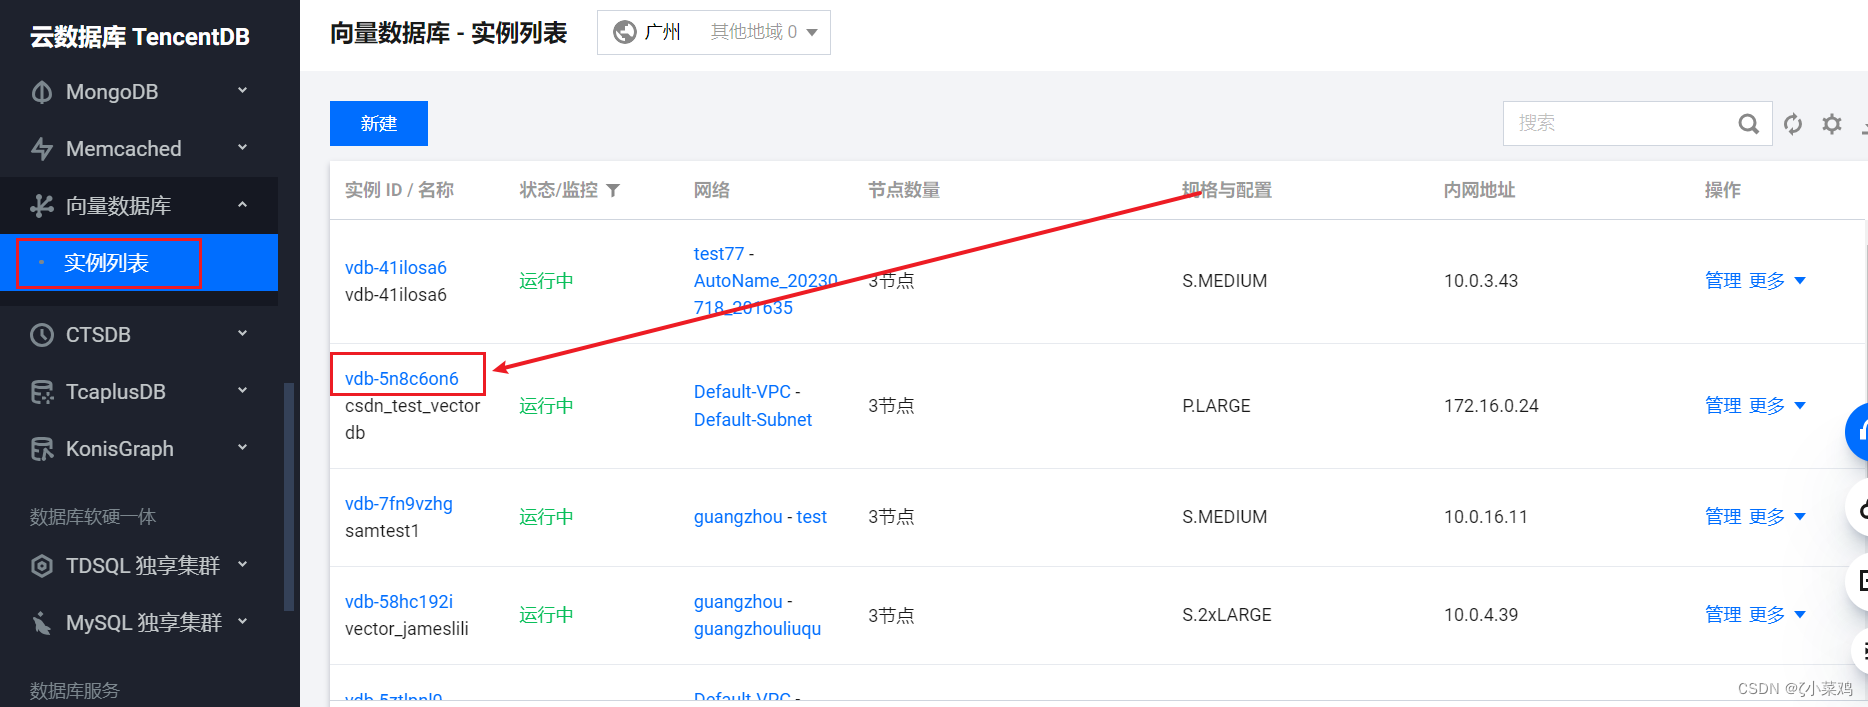Open instance vdb-7fn9vzhg link
The image size is (1868, 707).
point(399,504)
